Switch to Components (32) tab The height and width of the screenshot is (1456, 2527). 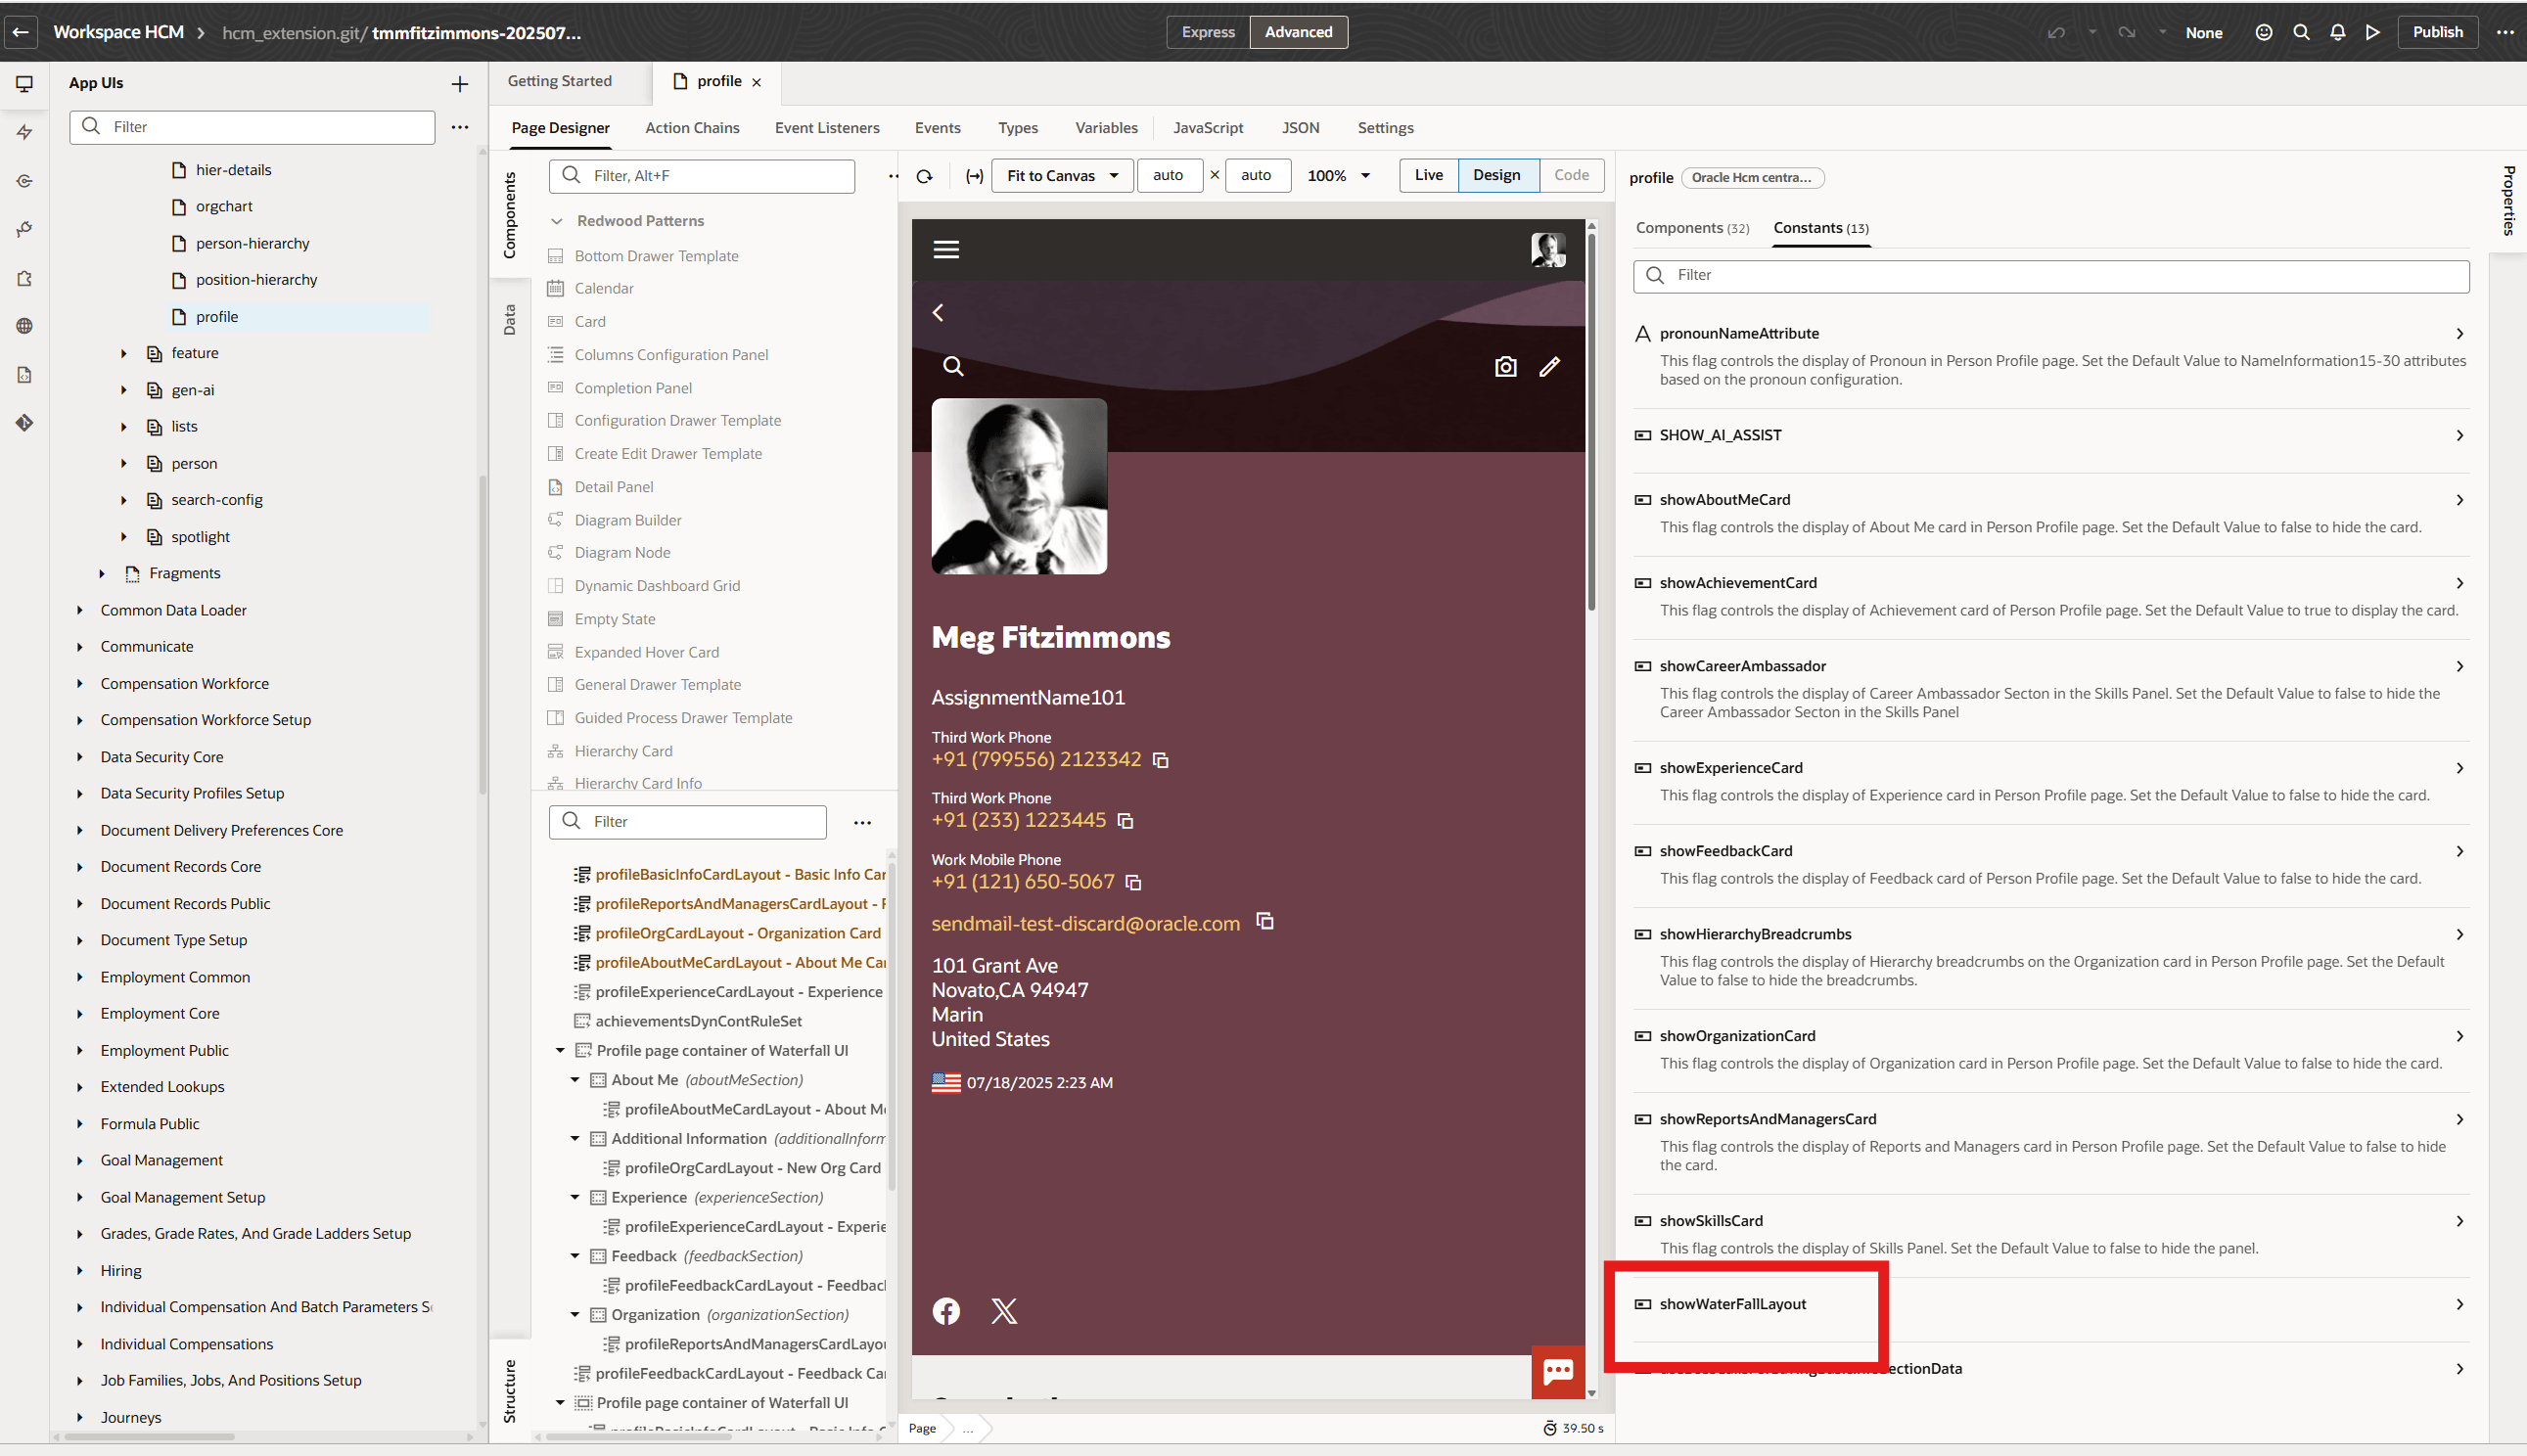pyautogui.click(x=1692, y=228)
